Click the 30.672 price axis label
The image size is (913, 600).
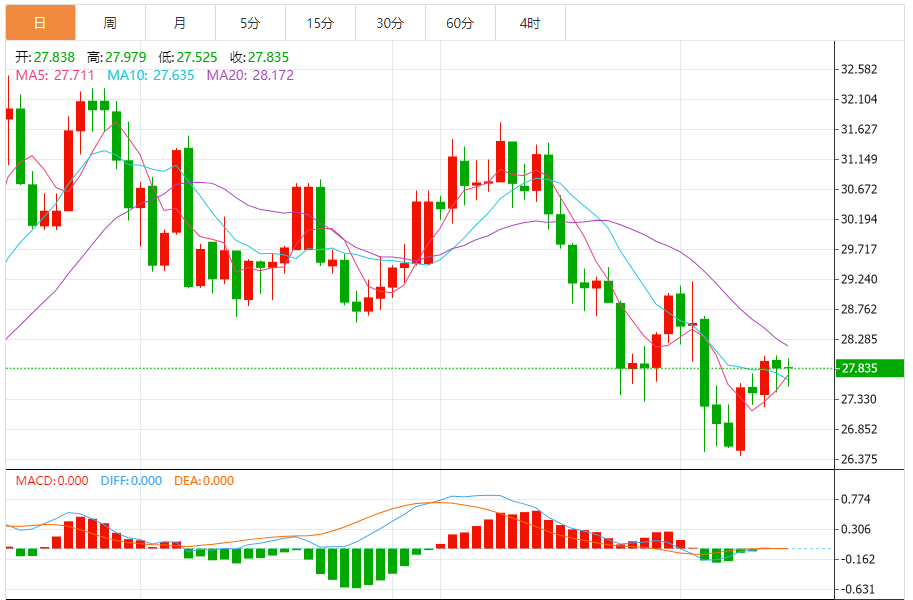click(859, 189)
